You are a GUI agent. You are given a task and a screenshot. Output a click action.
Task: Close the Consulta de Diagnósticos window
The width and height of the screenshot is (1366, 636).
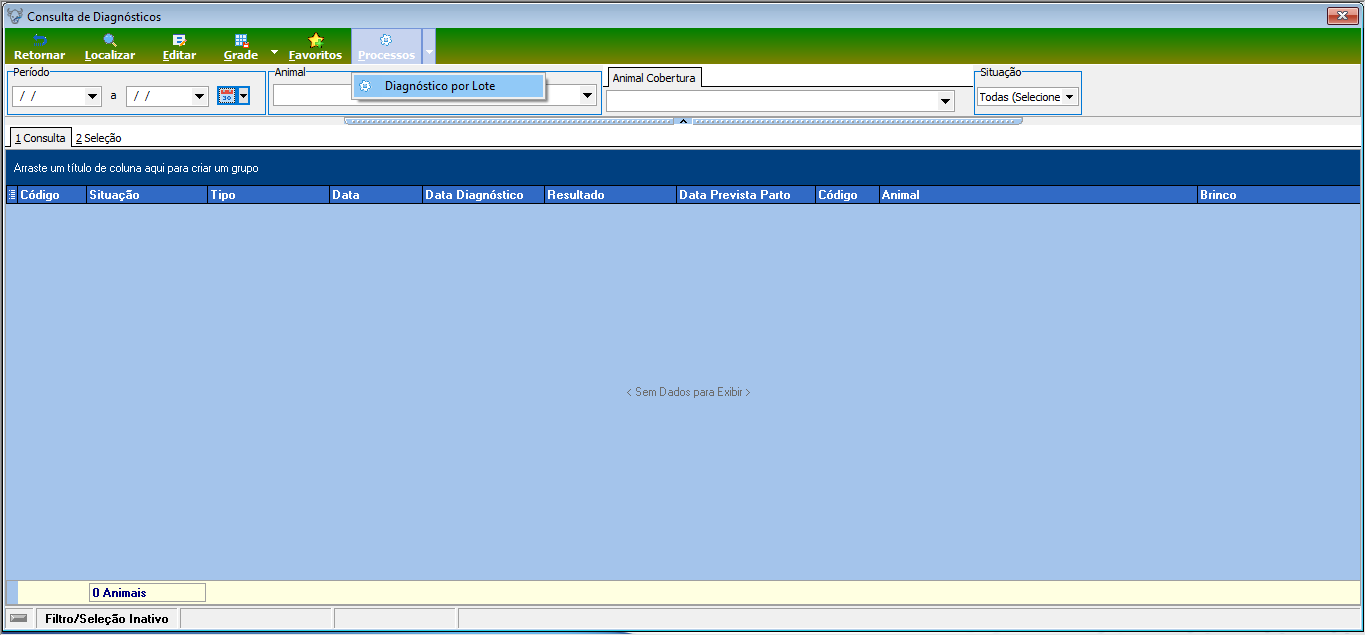pyautogui.click(x=1341, y=16)
